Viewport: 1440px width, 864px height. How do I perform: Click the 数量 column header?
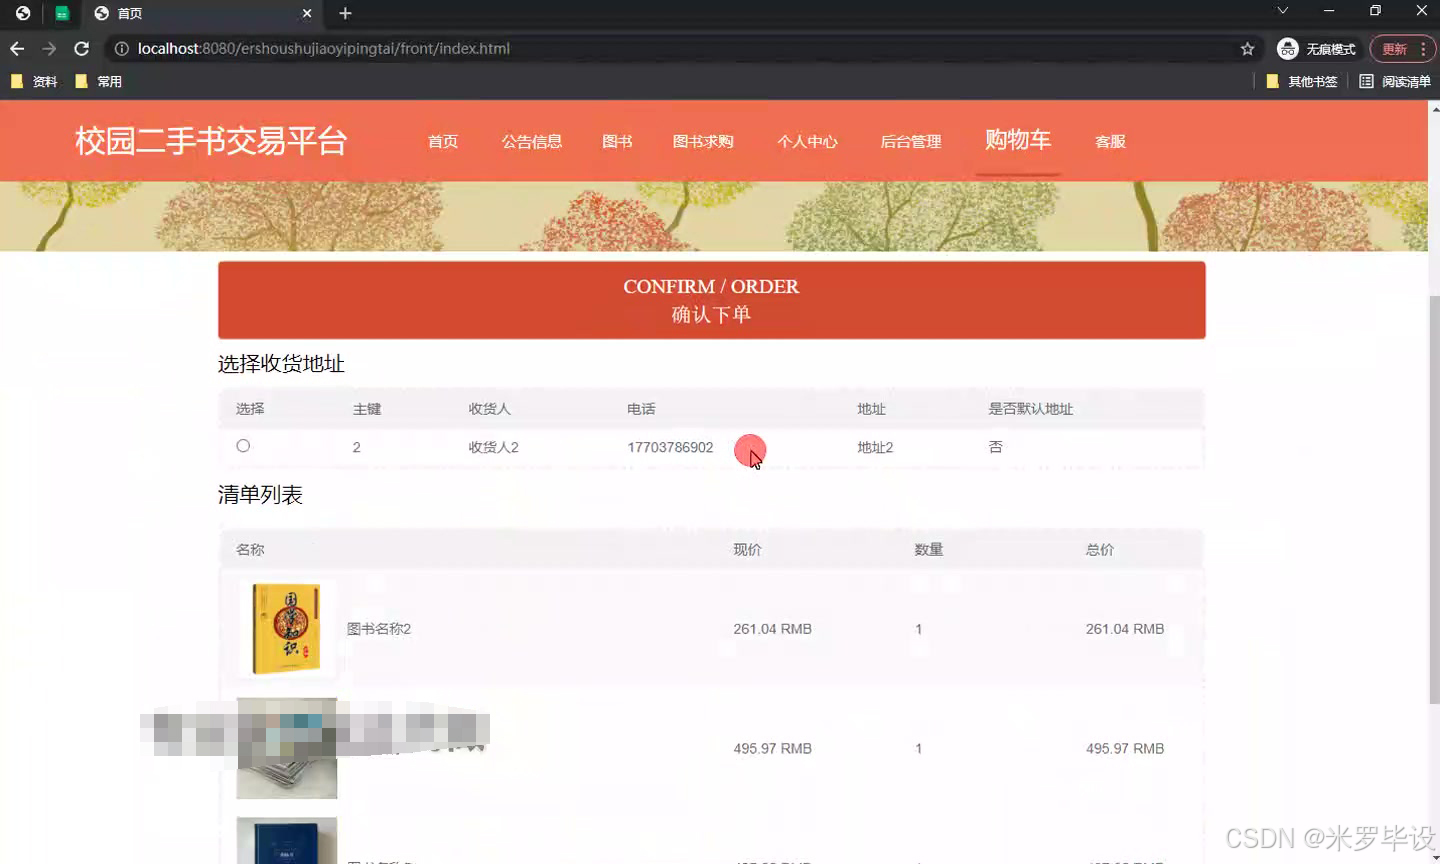pyautogui.click(x=929, y=550)
